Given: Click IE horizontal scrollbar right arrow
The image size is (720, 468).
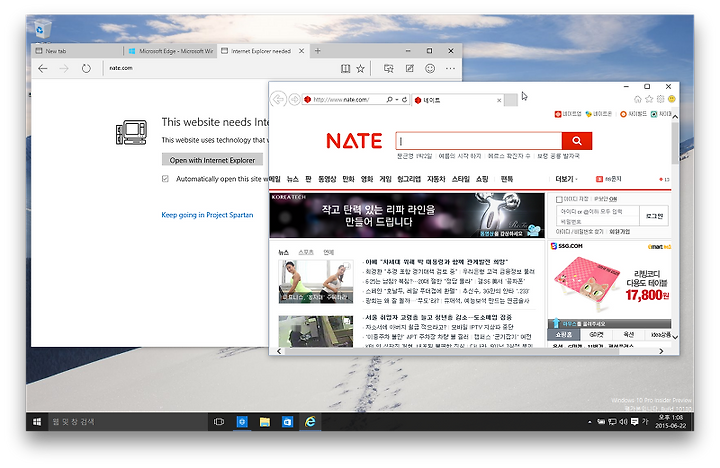Looking at the screenshot, I should pos(661,351).
